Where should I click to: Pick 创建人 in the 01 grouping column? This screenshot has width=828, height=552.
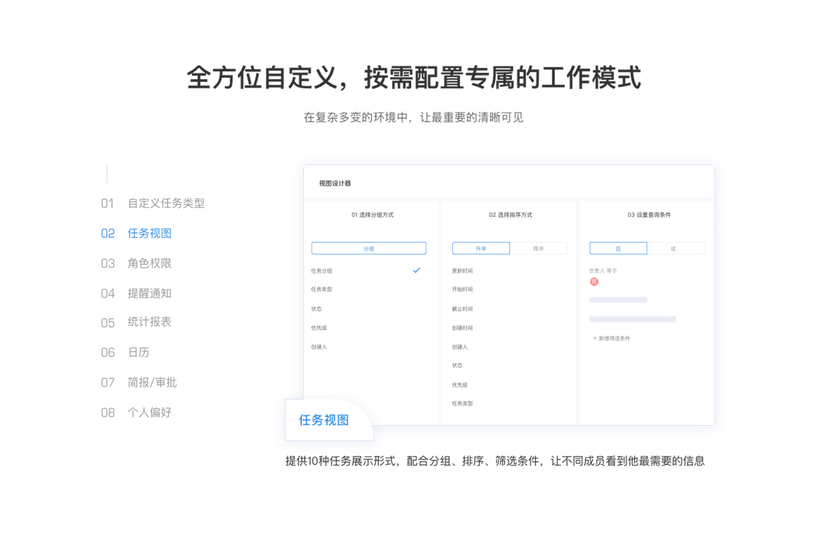pyautogui.click(x=319, y=347)
